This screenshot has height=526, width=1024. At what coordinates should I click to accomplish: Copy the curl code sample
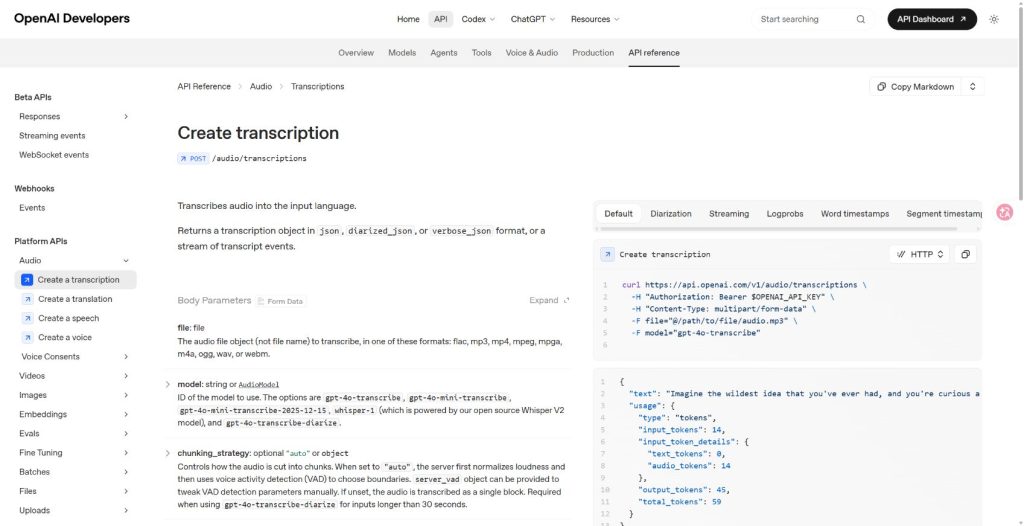pyautogui.click(x=965, y=254)
